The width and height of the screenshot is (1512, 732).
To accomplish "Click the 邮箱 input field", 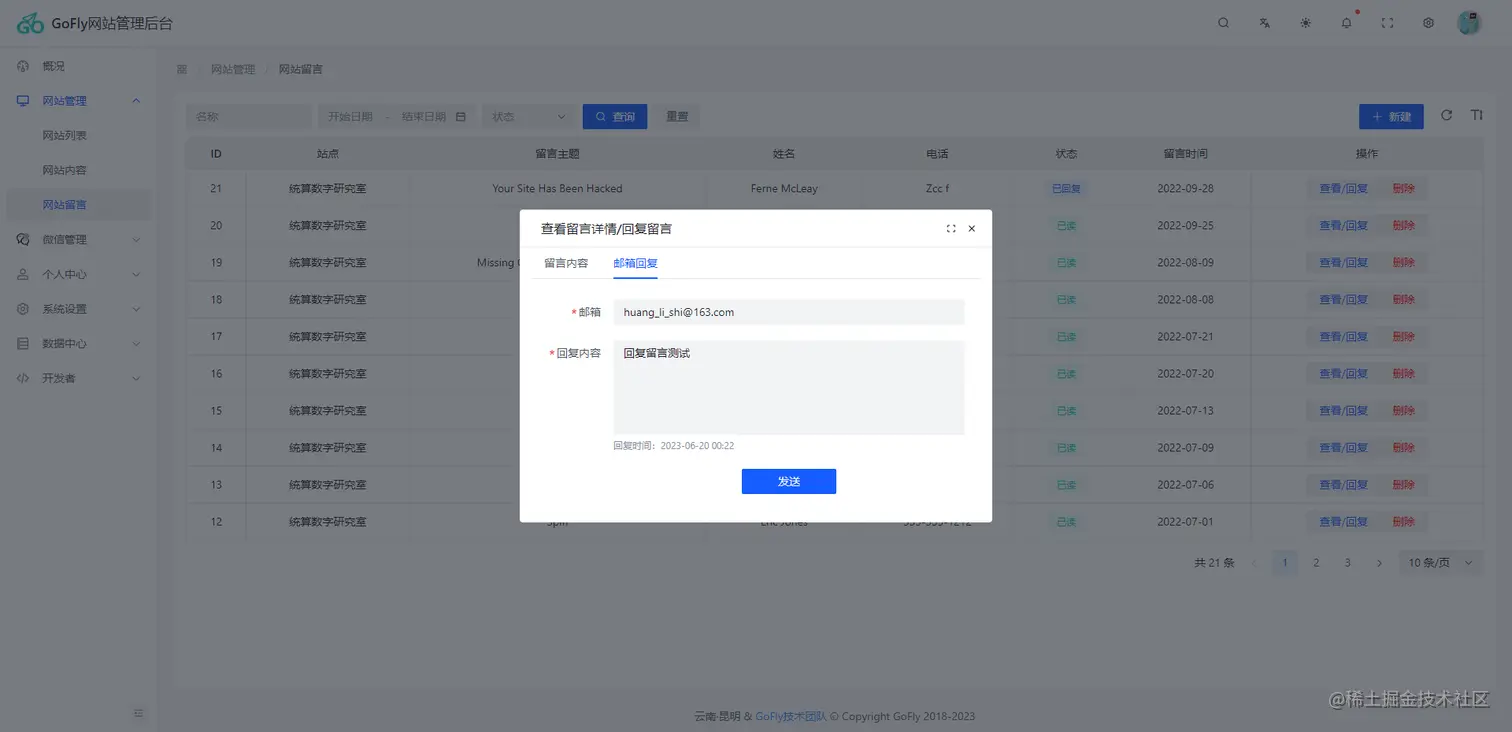I will click(789, 312).
